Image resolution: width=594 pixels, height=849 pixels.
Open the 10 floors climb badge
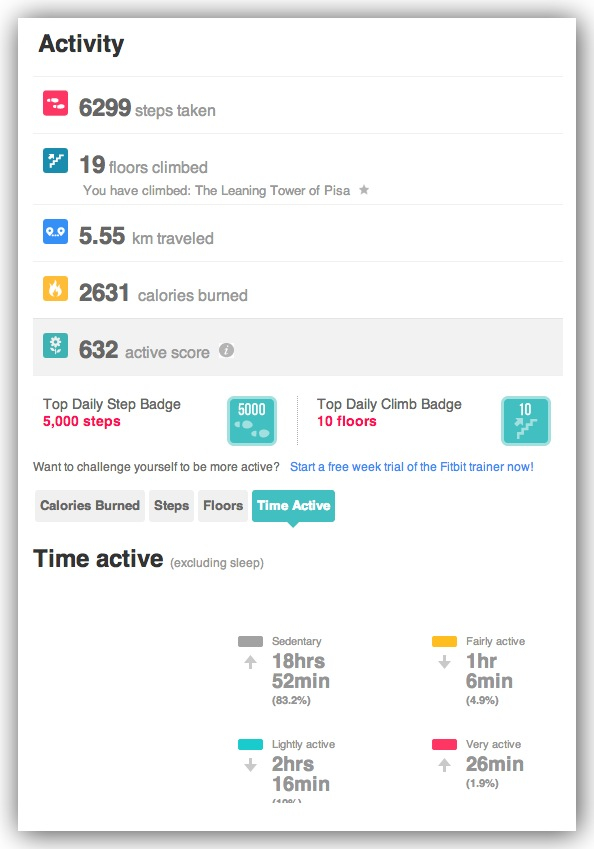pos(526,421)
